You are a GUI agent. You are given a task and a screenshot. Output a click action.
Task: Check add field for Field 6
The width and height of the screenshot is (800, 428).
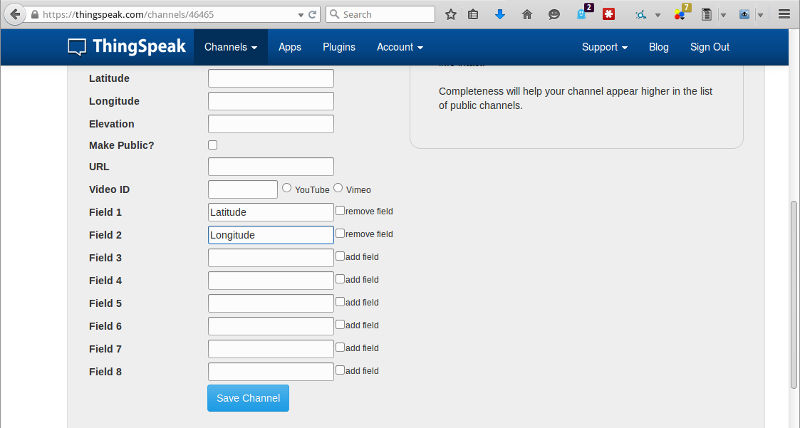click(x=340, y=324)
